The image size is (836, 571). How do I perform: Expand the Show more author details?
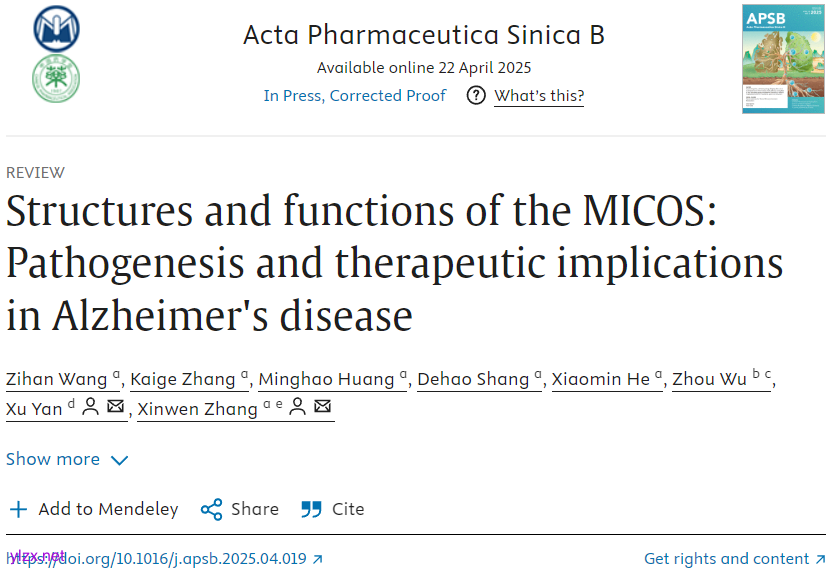click(53, 460)
